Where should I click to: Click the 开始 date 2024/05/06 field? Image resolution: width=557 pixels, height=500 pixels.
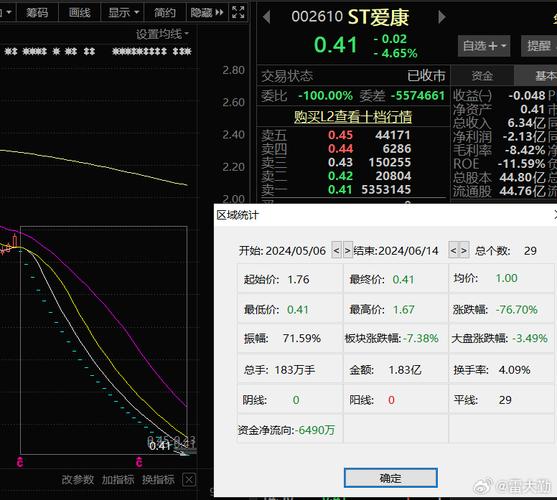point(296,251)
